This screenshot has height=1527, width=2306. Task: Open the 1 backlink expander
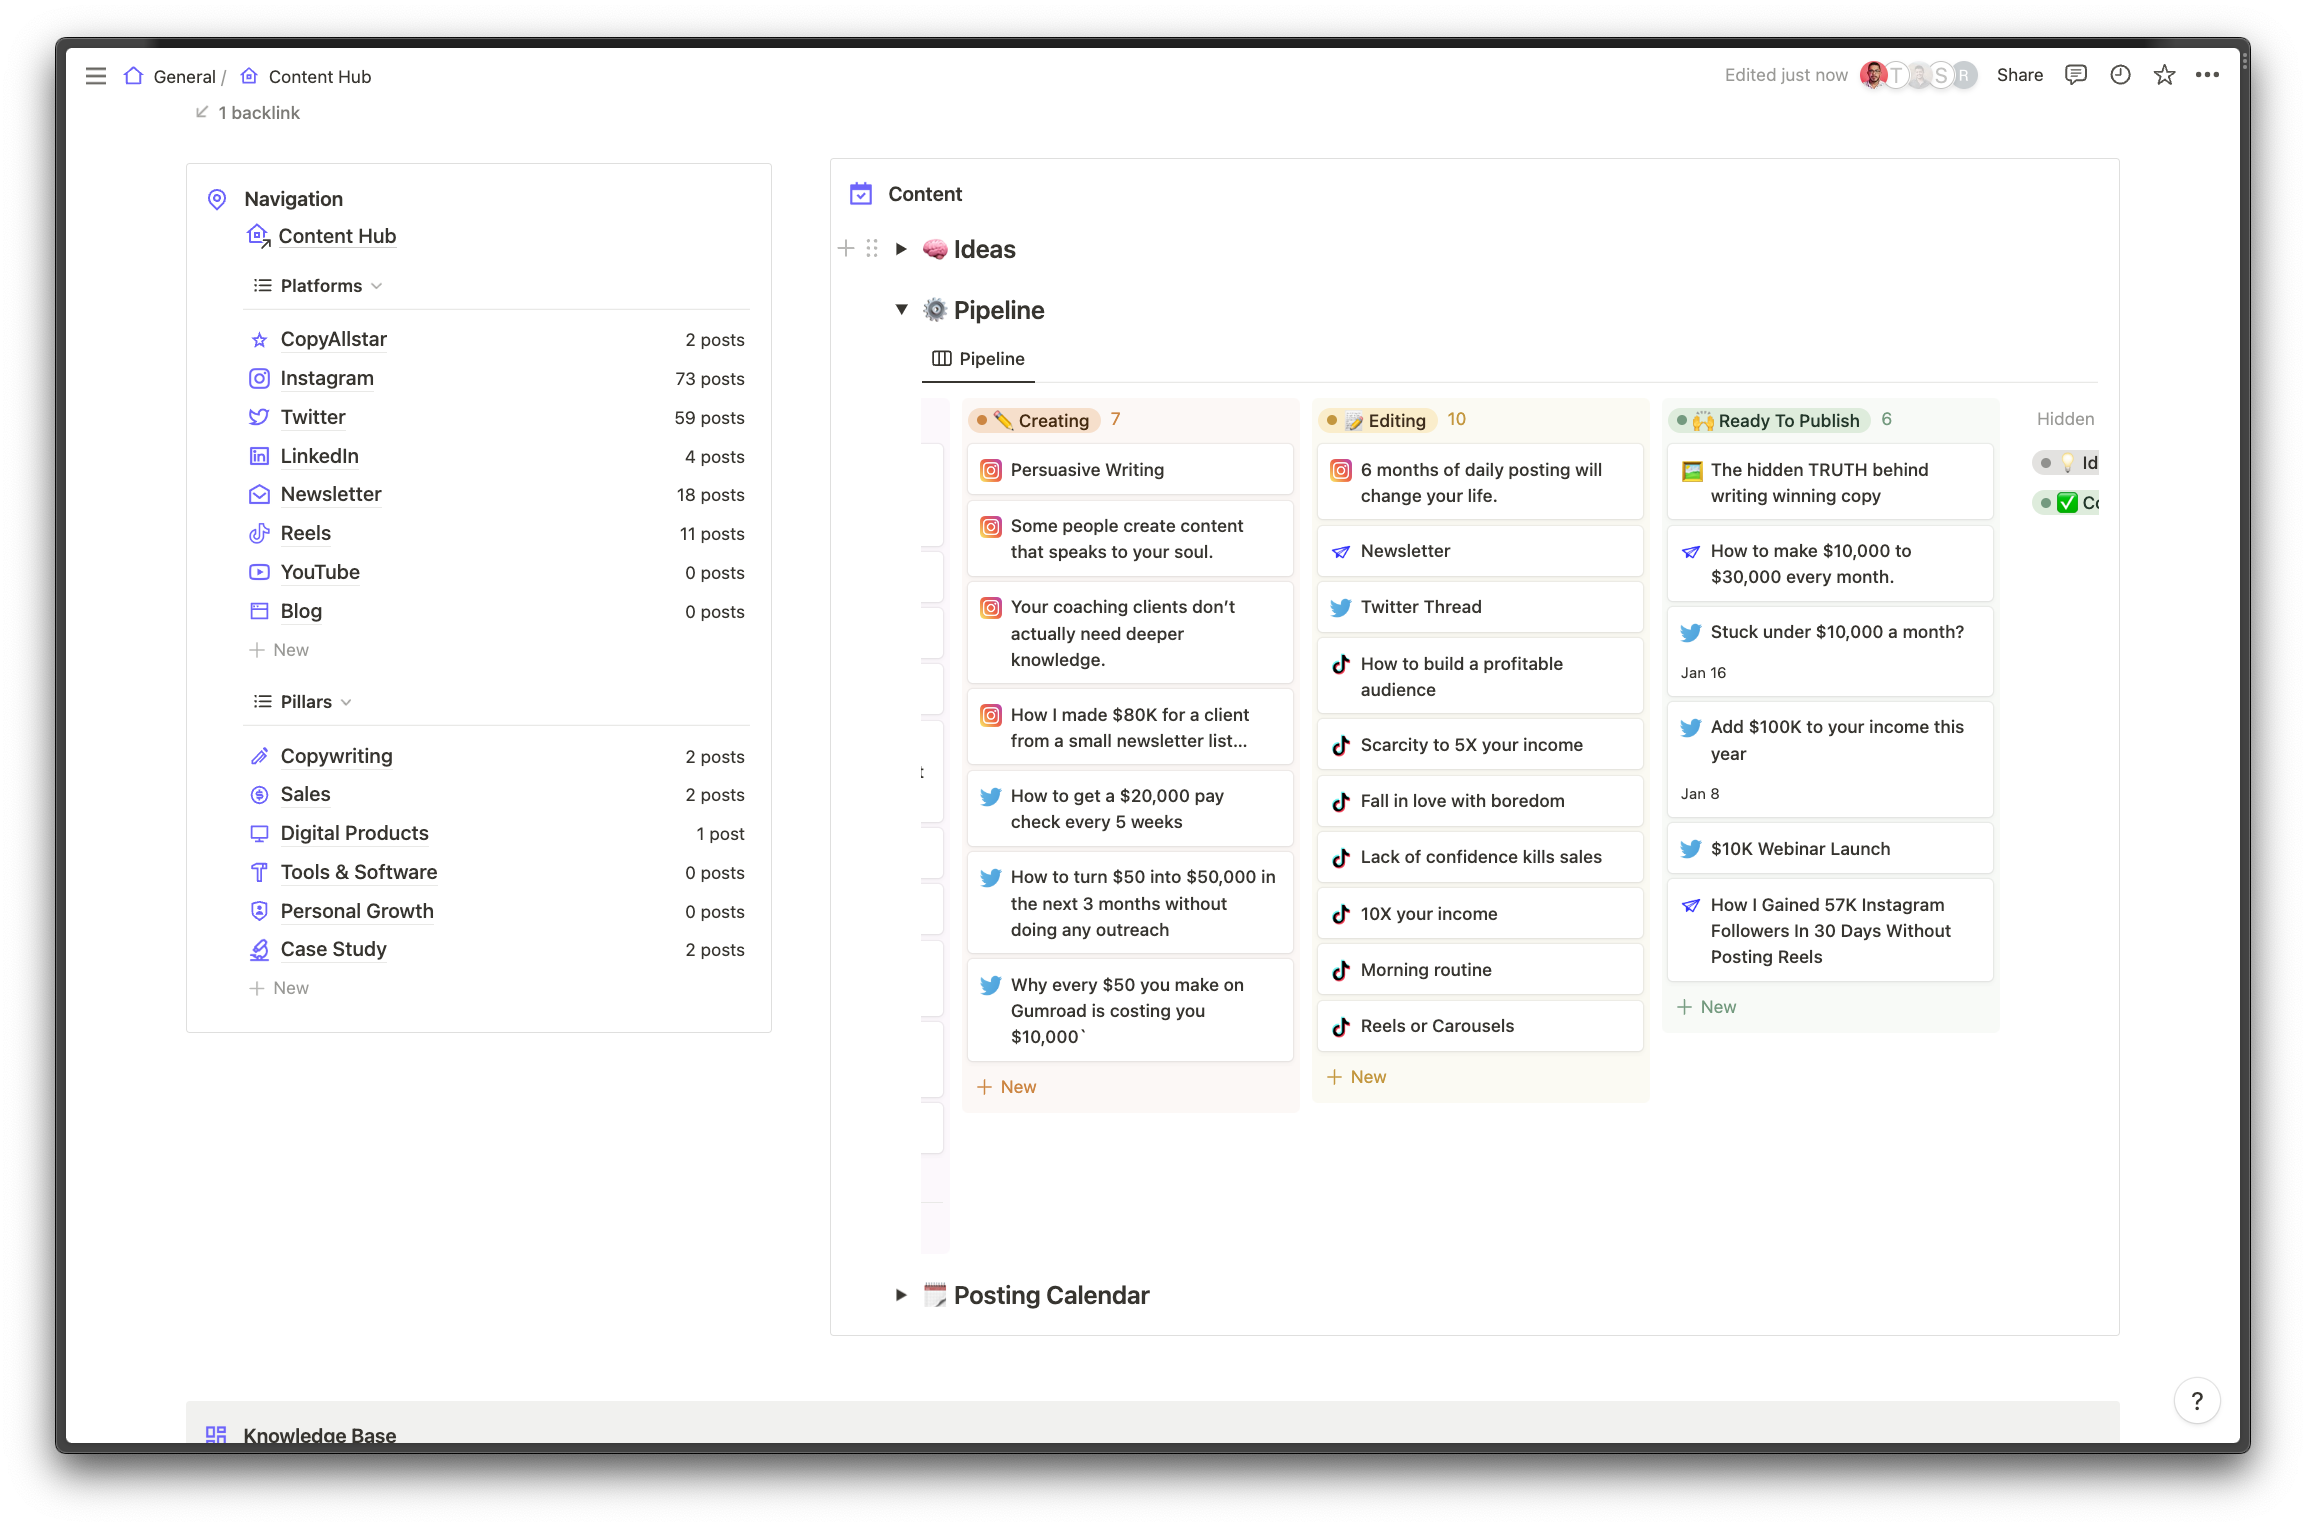(x=249, y=113)
